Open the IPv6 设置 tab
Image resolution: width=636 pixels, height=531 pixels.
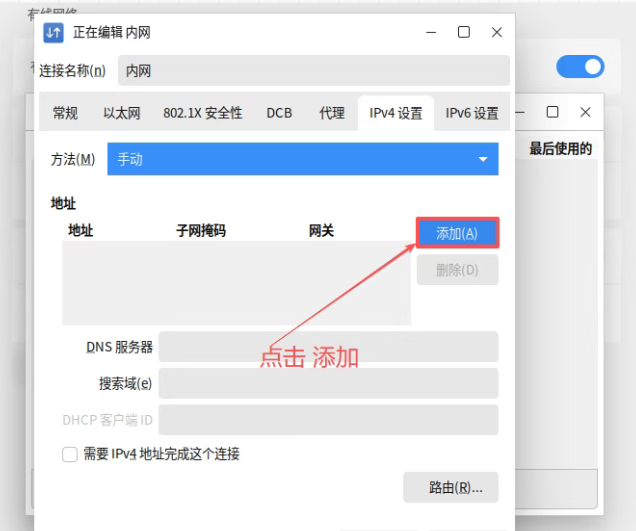(x=472, y=113)
